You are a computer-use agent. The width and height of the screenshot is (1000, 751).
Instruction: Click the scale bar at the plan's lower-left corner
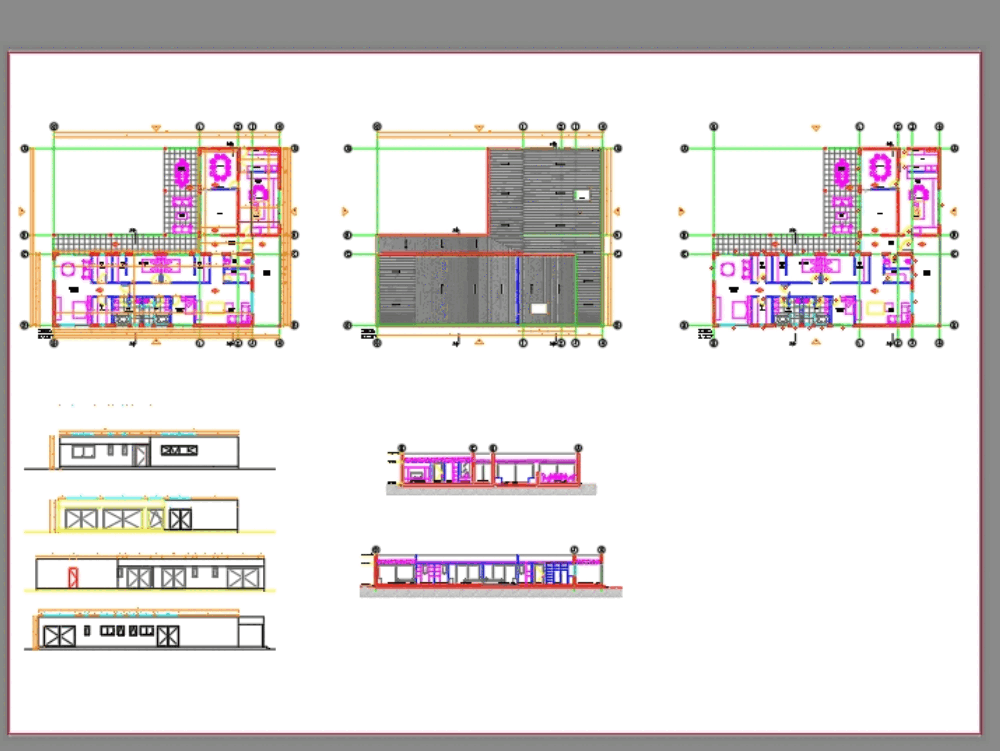coord(44,332)
